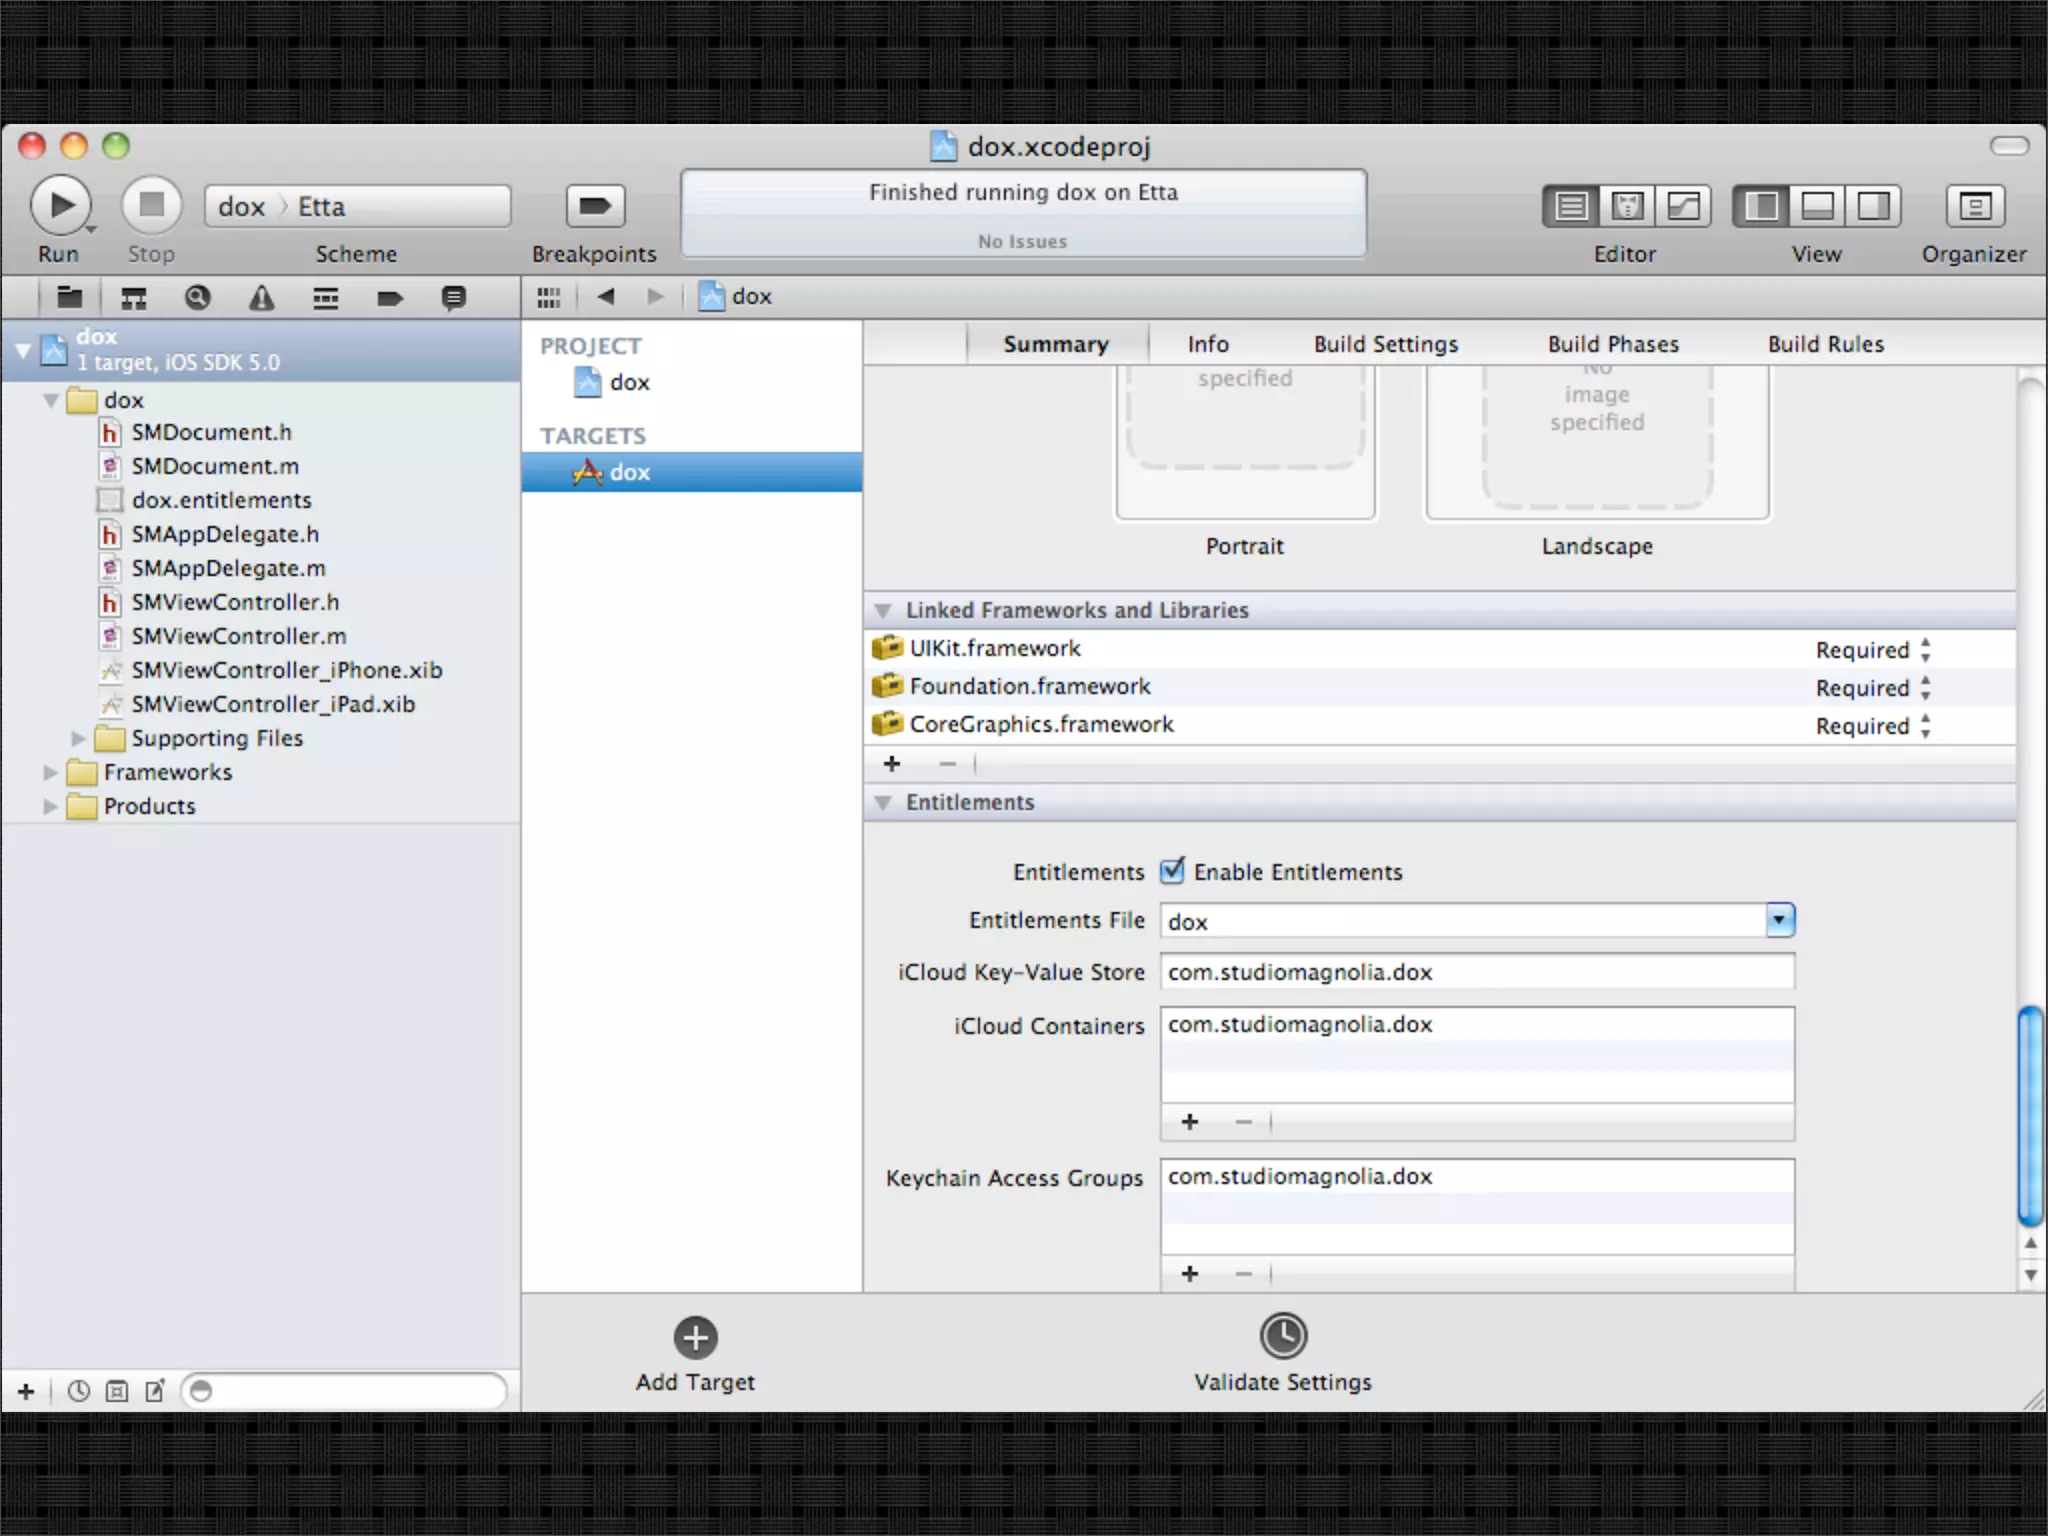The width and height of the screenshot is (2048, 1536).
Task: Open the Build Phases tab
Action: [x=1613, y=344]
